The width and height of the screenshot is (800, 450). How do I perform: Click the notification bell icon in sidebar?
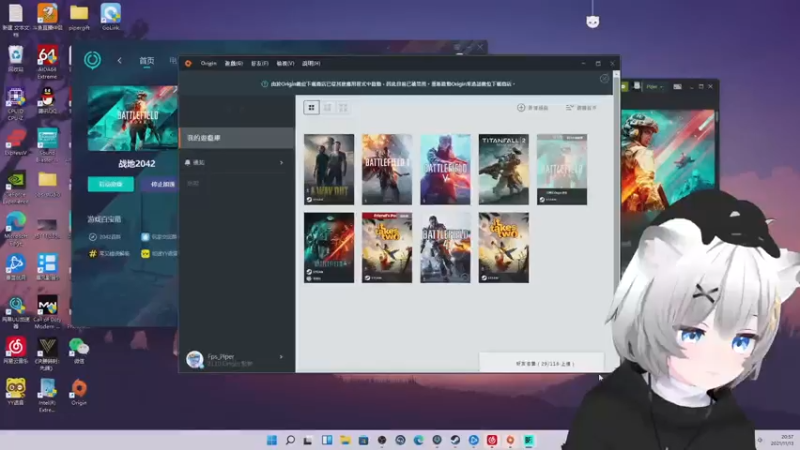pyautogui.click(x=187, y=162)
